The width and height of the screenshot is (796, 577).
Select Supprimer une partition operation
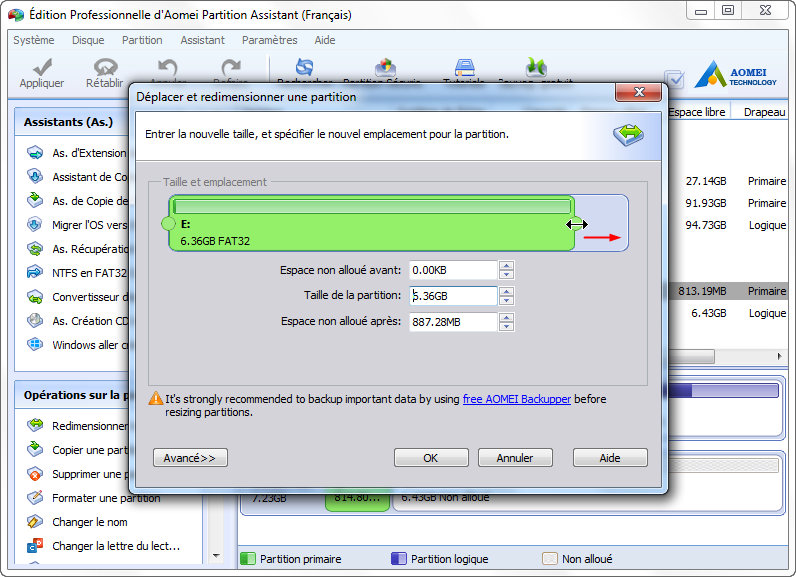click(x=89, y=474)
